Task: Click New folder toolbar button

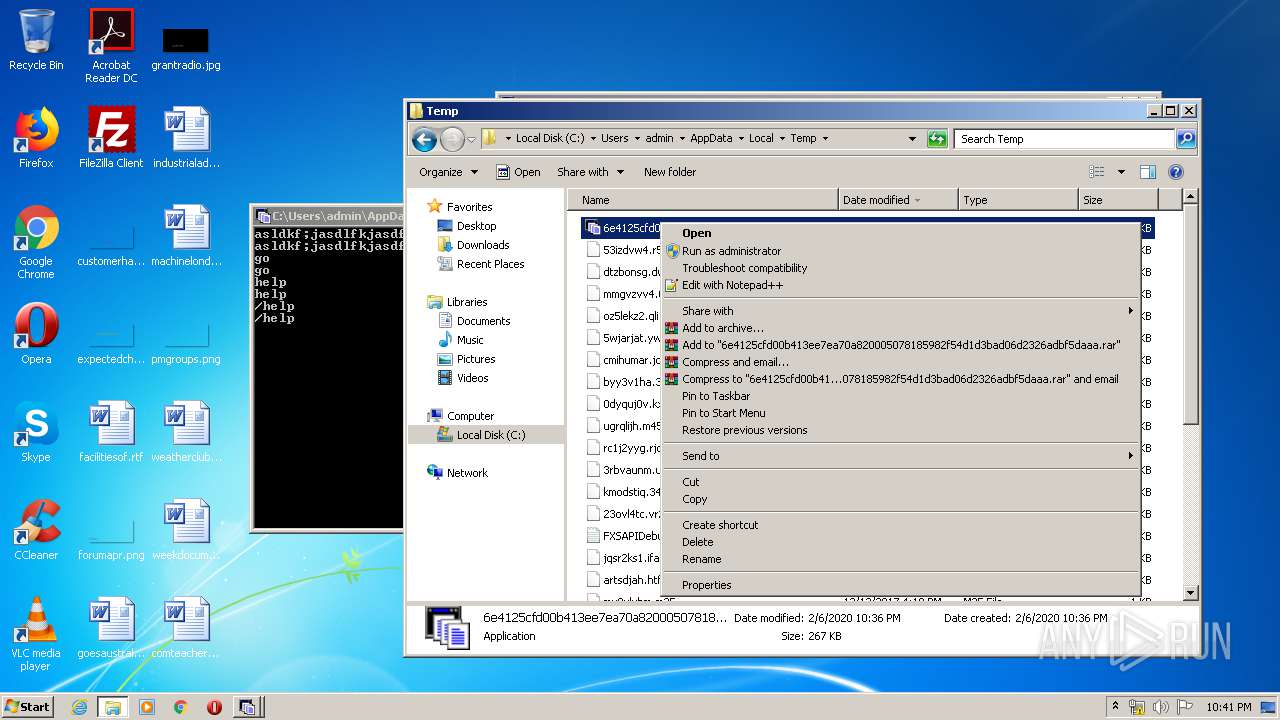Action: (x=670, y=172)
